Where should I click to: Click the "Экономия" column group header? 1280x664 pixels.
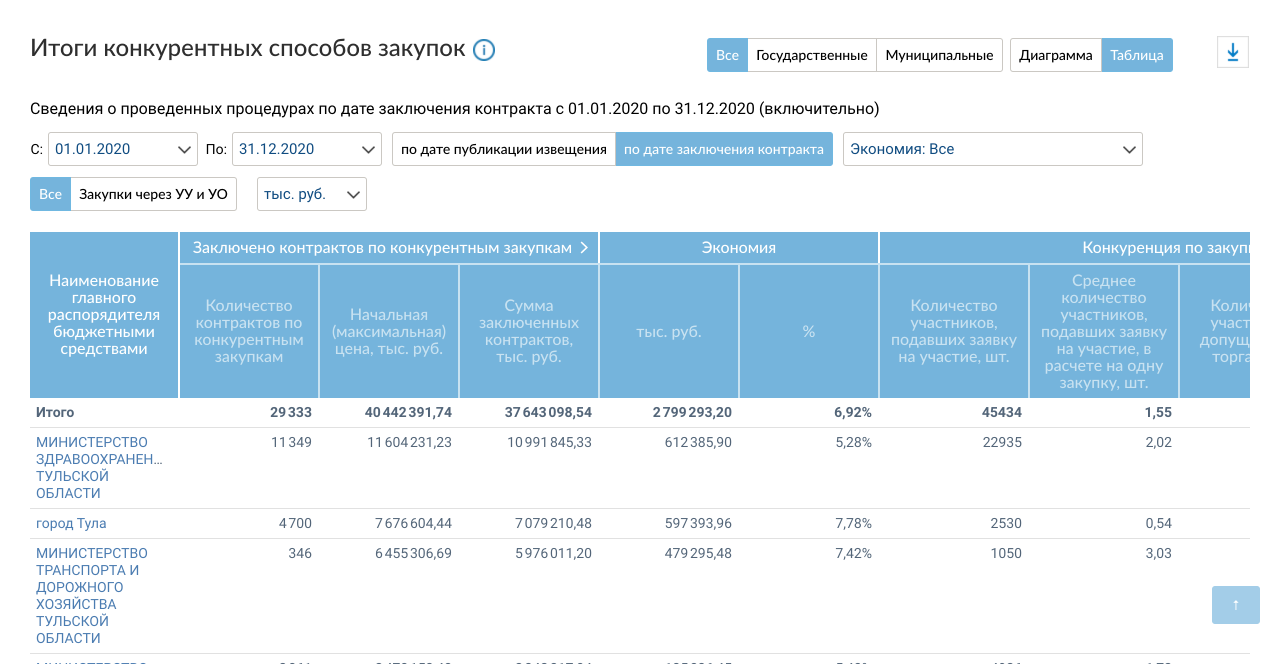(x=738, y=248)
